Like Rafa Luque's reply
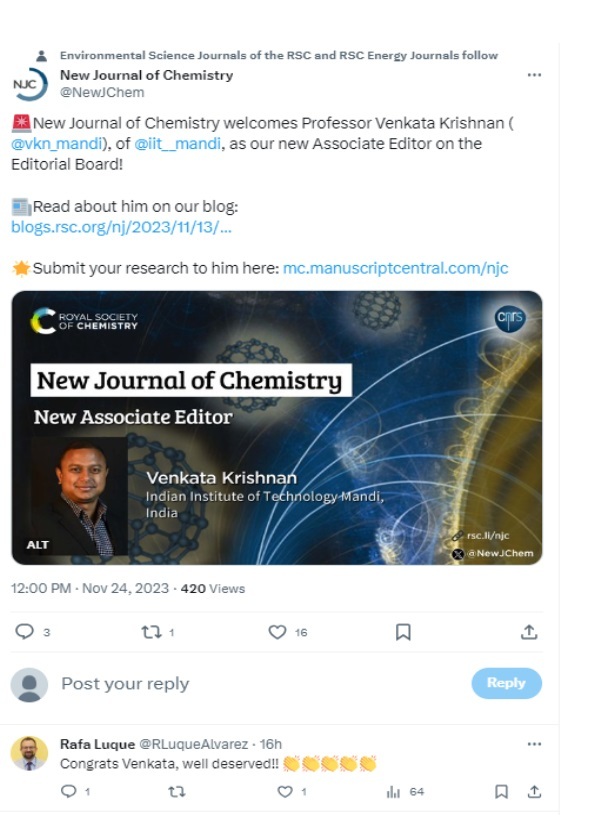609x817 pixels. pos(285,791)
